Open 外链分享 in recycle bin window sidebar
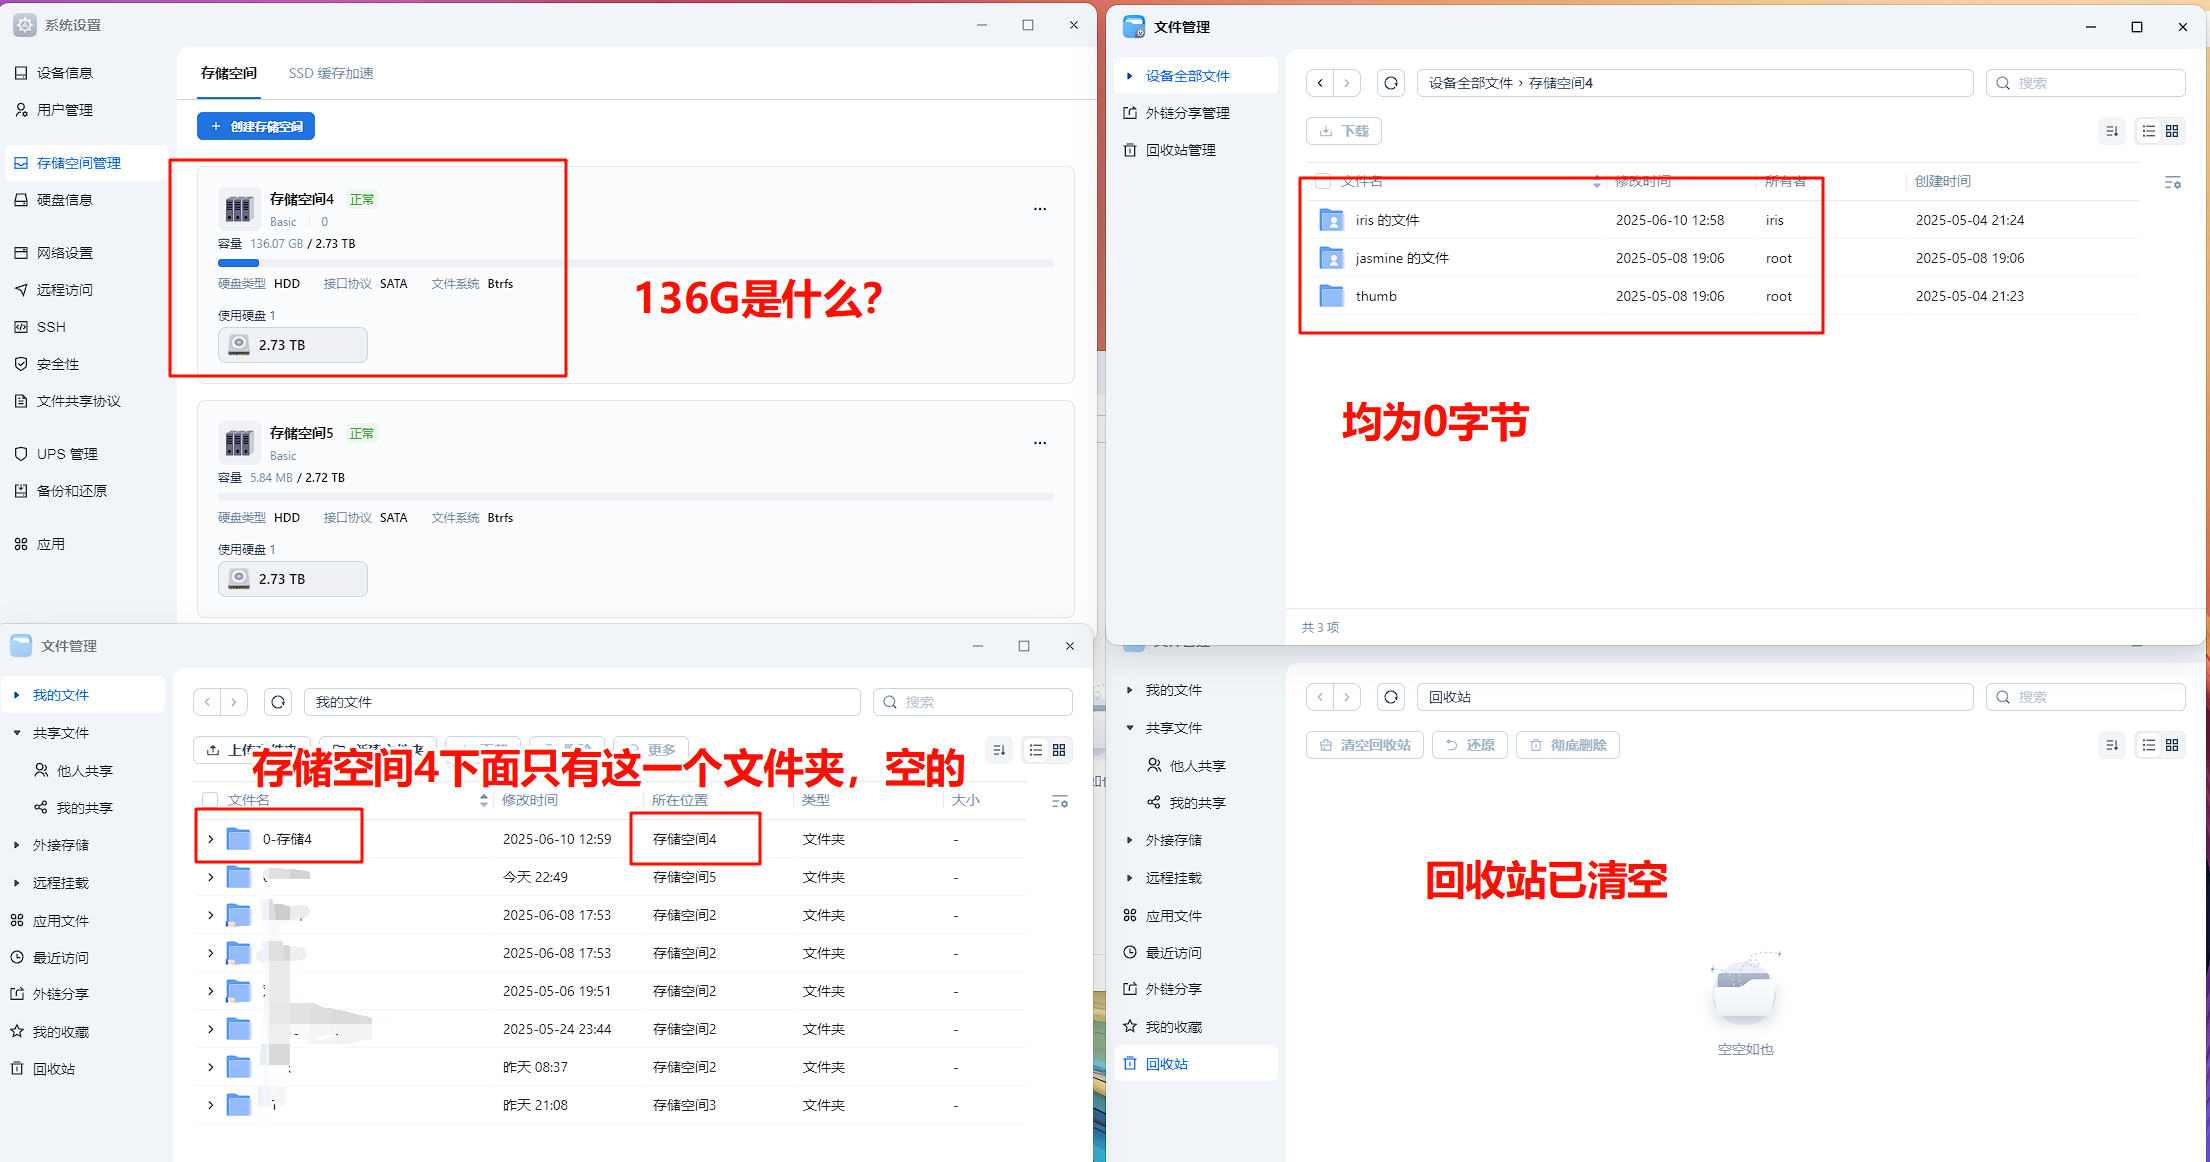This screenshot has height=1162, width=2210. click(1174, 989)
